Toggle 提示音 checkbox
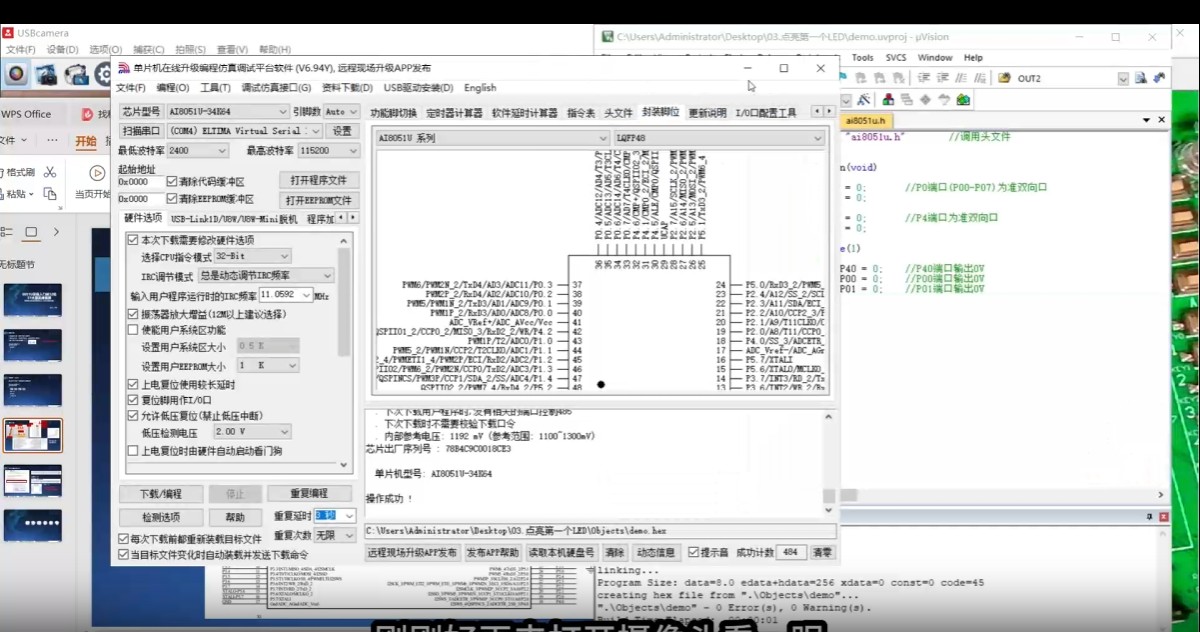 [x=692, y=552]
